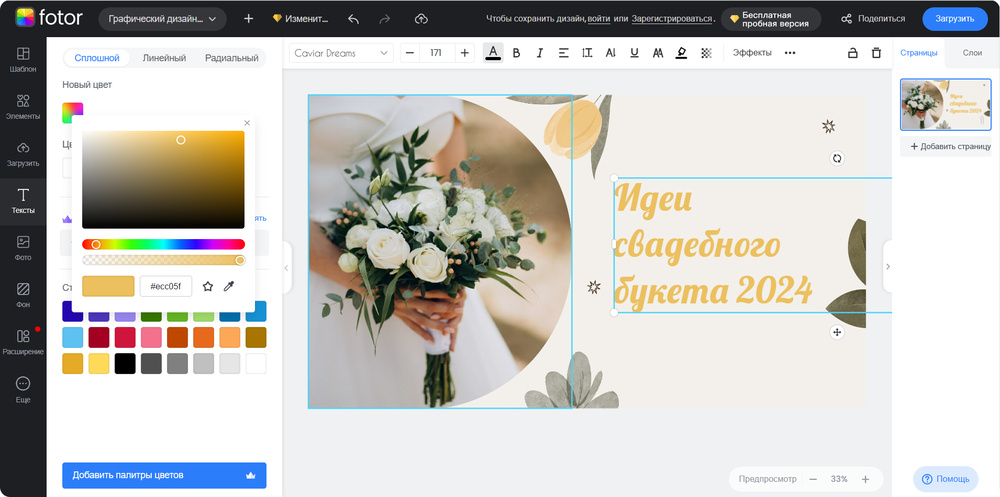Screen dimensions: 1000x497
Task: Switch to the Слои layers tab
Action: (x=972, y=53)
